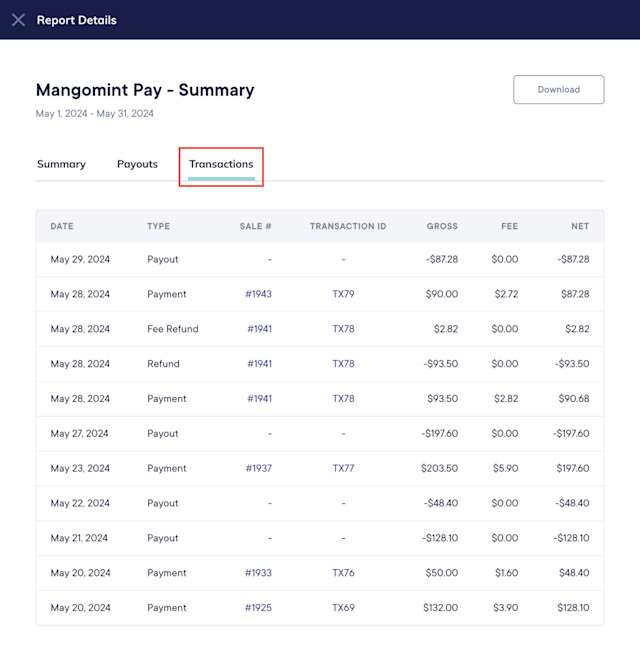Open transaction TX76 link
Image resolution: width=640 pixels, height=654 pixels.
pos(343,573)
